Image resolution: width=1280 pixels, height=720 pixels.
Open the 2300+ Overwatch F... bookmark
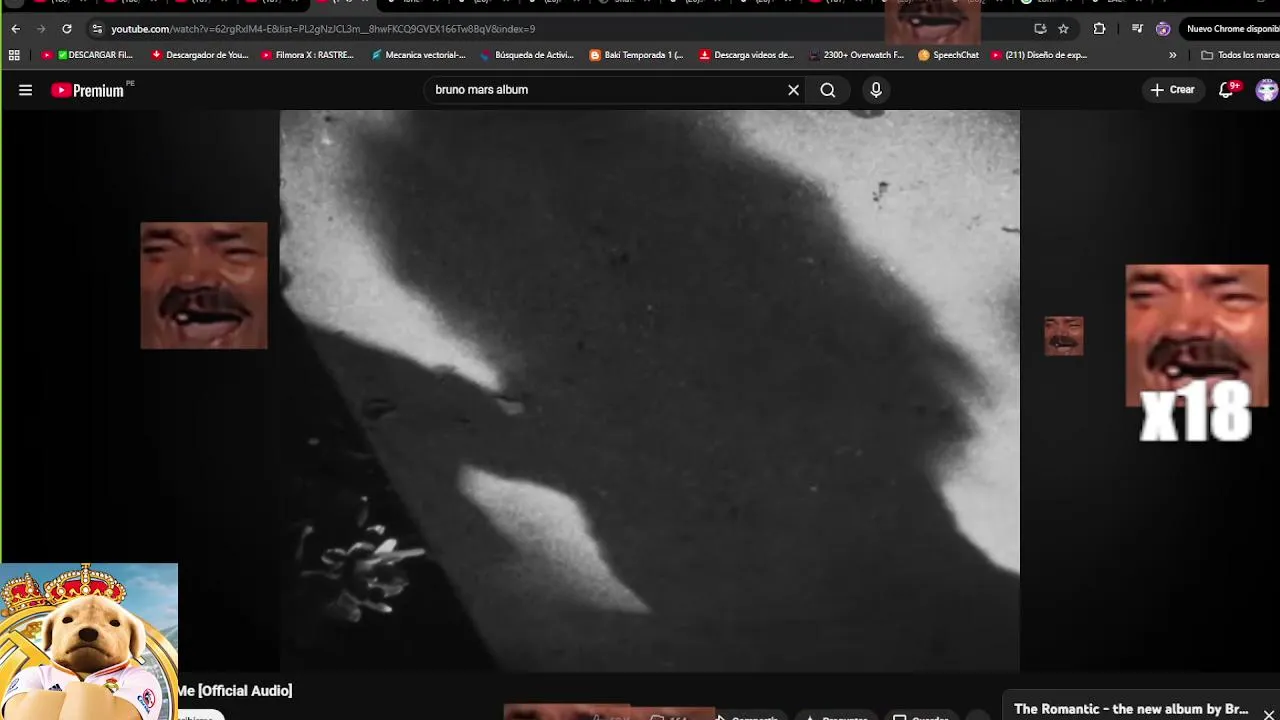856,55
